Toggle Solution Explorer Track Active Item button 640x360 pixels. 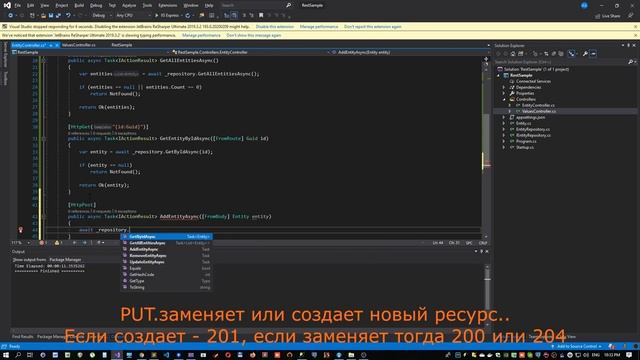tap(571, 54)
